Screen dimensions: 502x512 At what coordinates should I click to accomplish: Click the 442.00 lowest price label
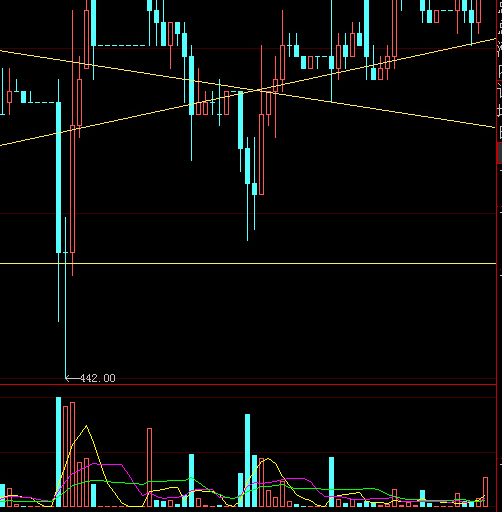(x=98, y=378)
